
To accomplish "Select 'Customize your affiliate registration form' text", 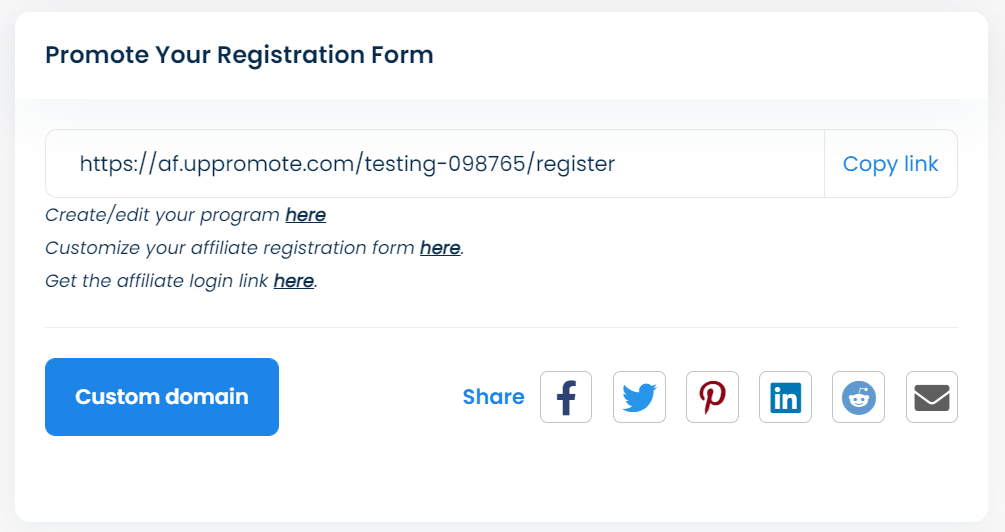I will pyautogui.click(x=230, y=248).
